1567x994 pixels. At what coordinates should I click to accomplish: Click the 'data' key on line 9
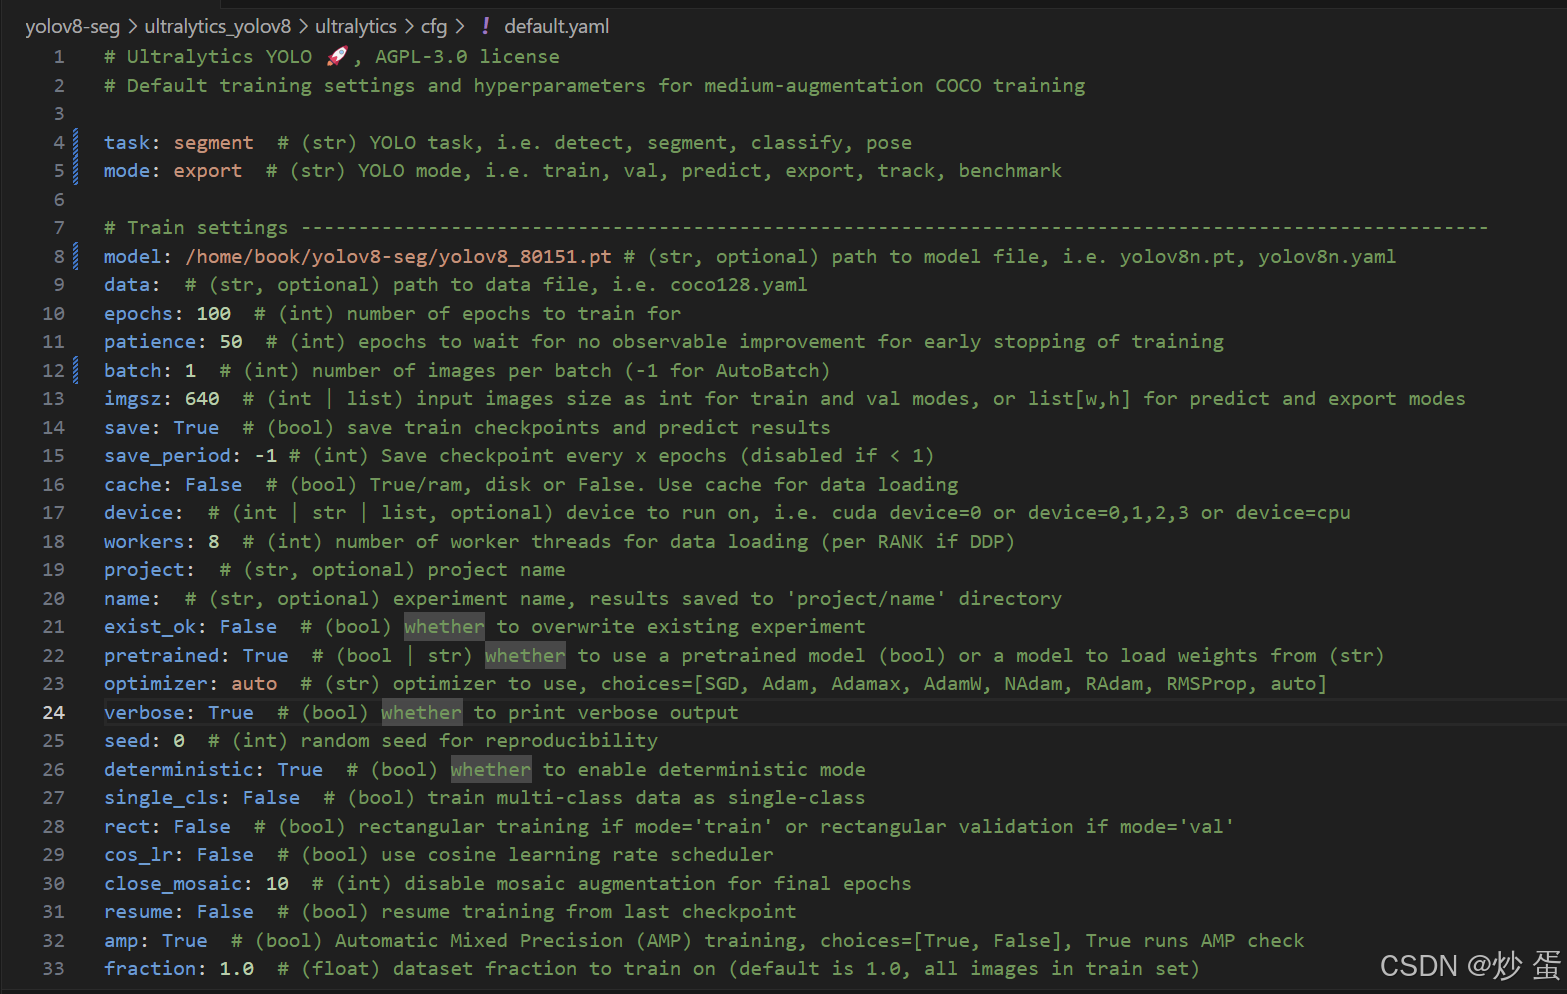click(127, 285)
